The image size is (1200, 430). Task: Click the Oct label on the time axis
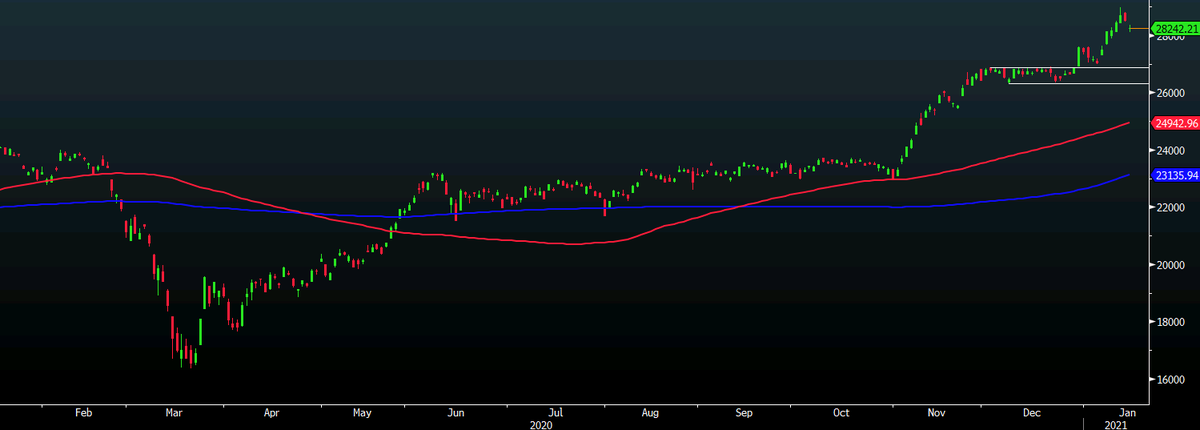[841, 411]
